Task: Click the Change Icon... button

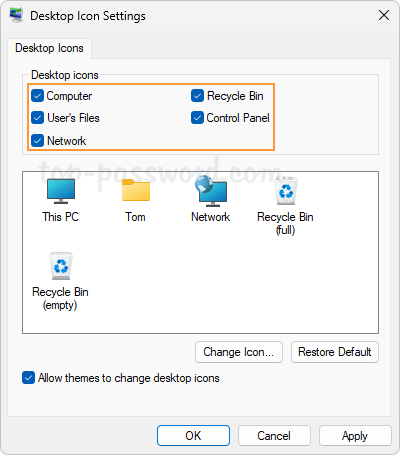Action: [239, 352]
